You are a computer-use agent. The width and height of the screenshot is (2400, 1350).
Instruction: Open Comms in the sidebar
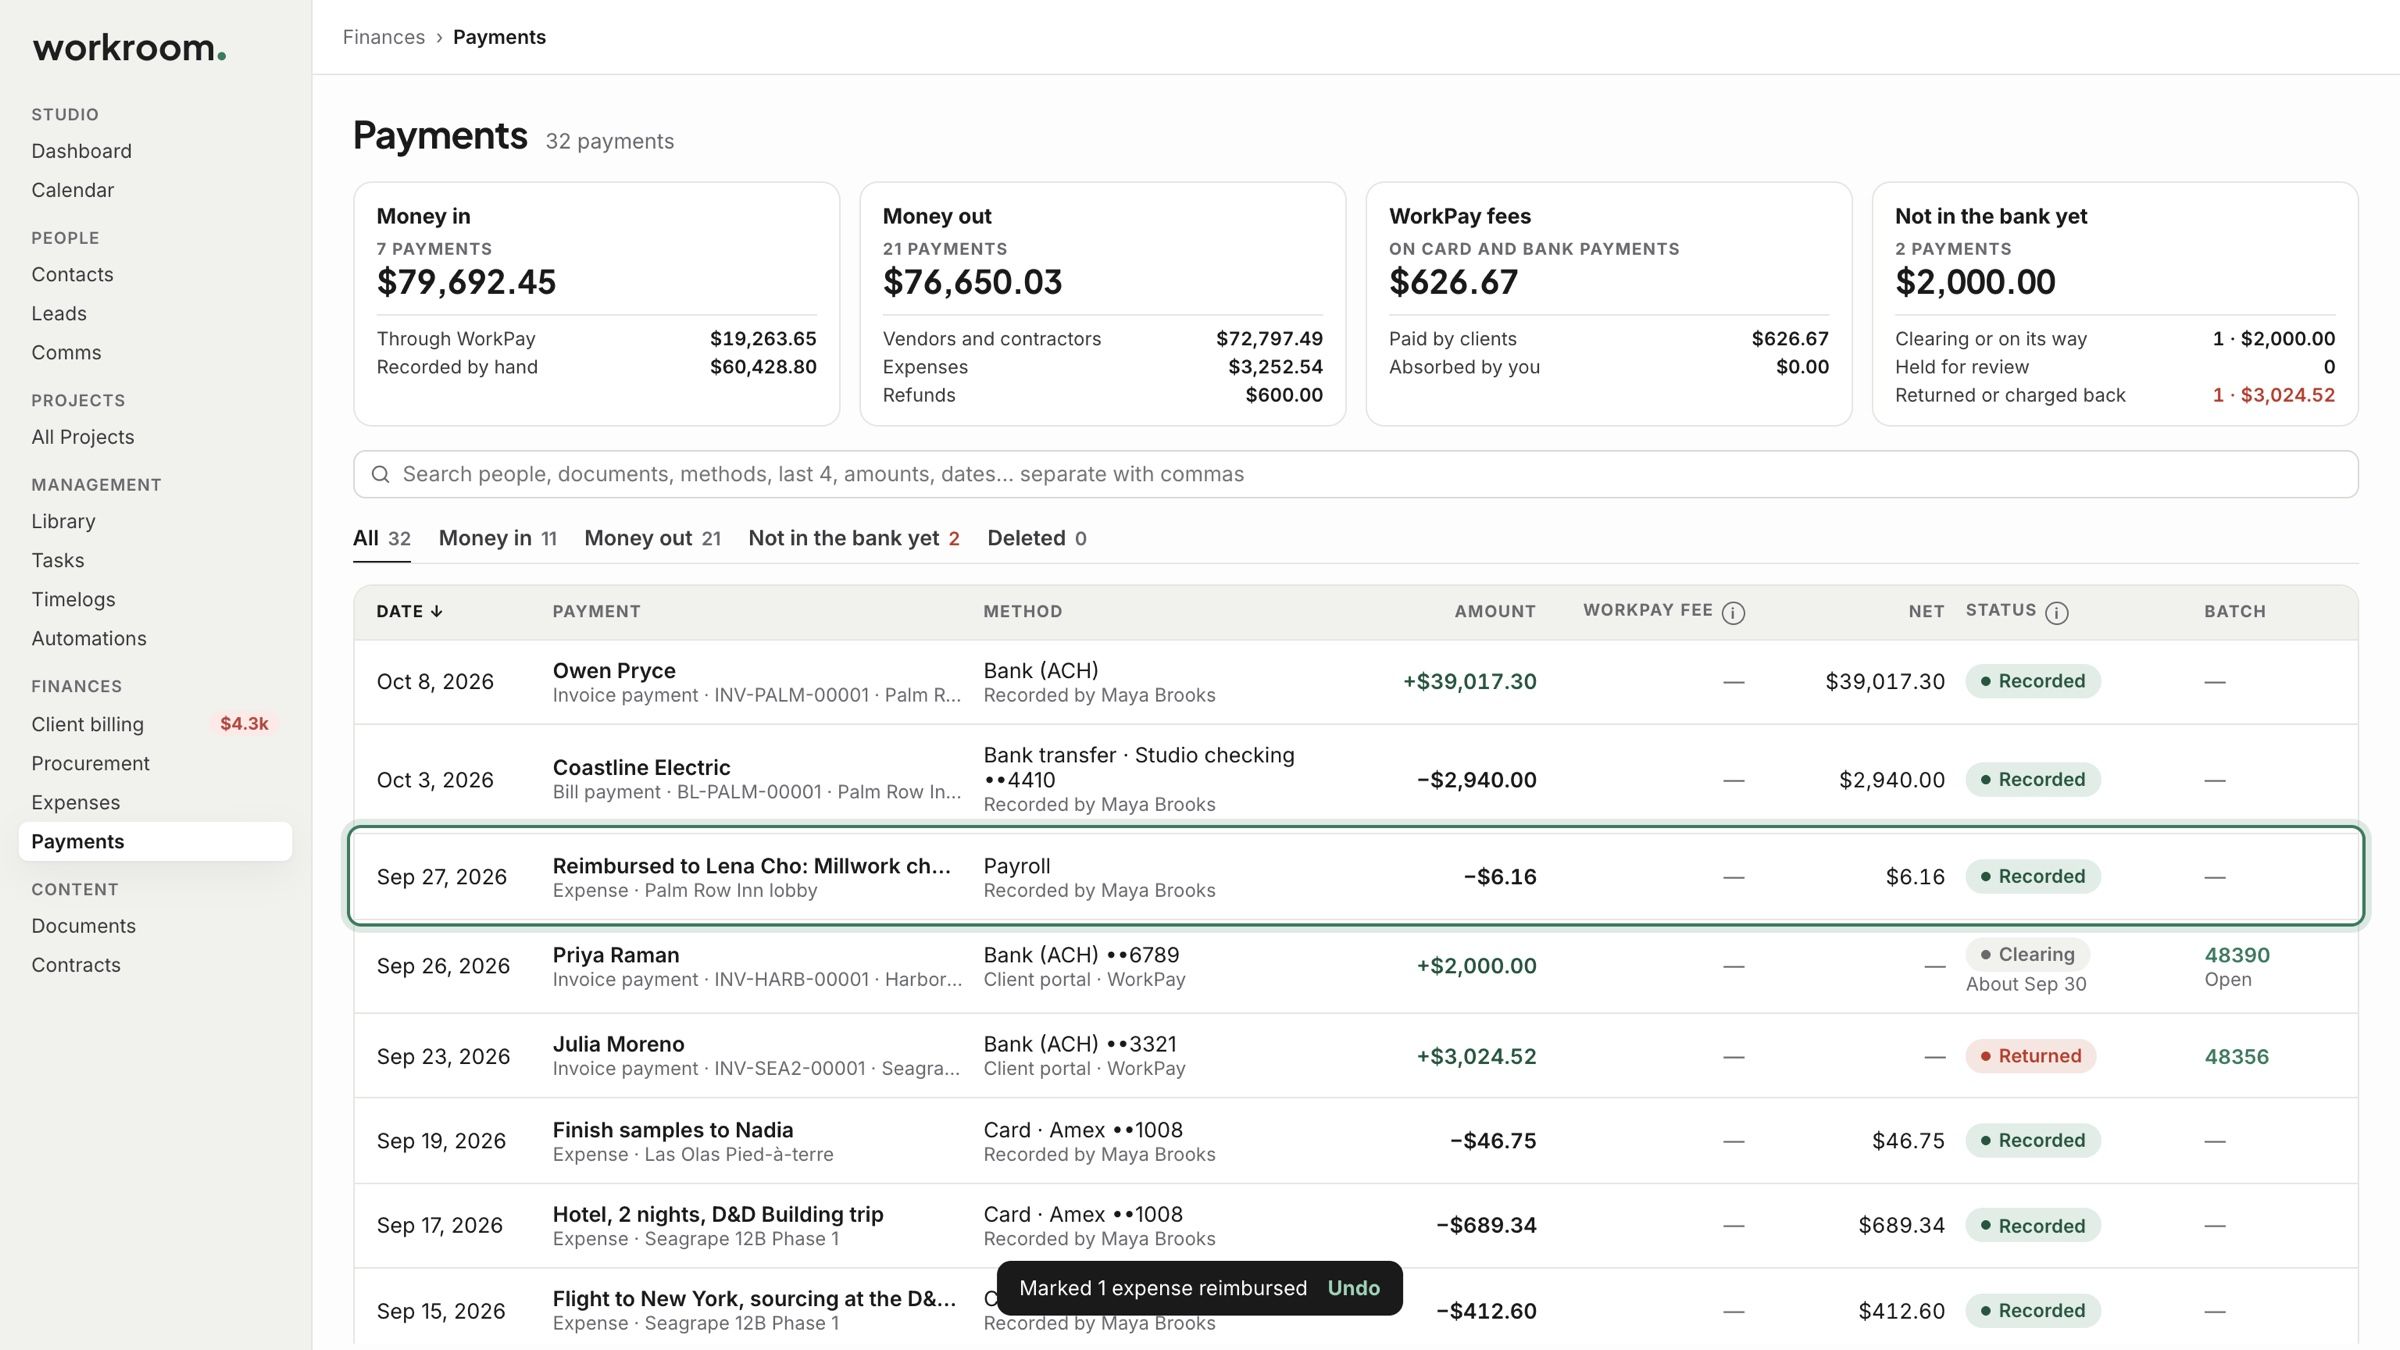(x=66, y=352)
